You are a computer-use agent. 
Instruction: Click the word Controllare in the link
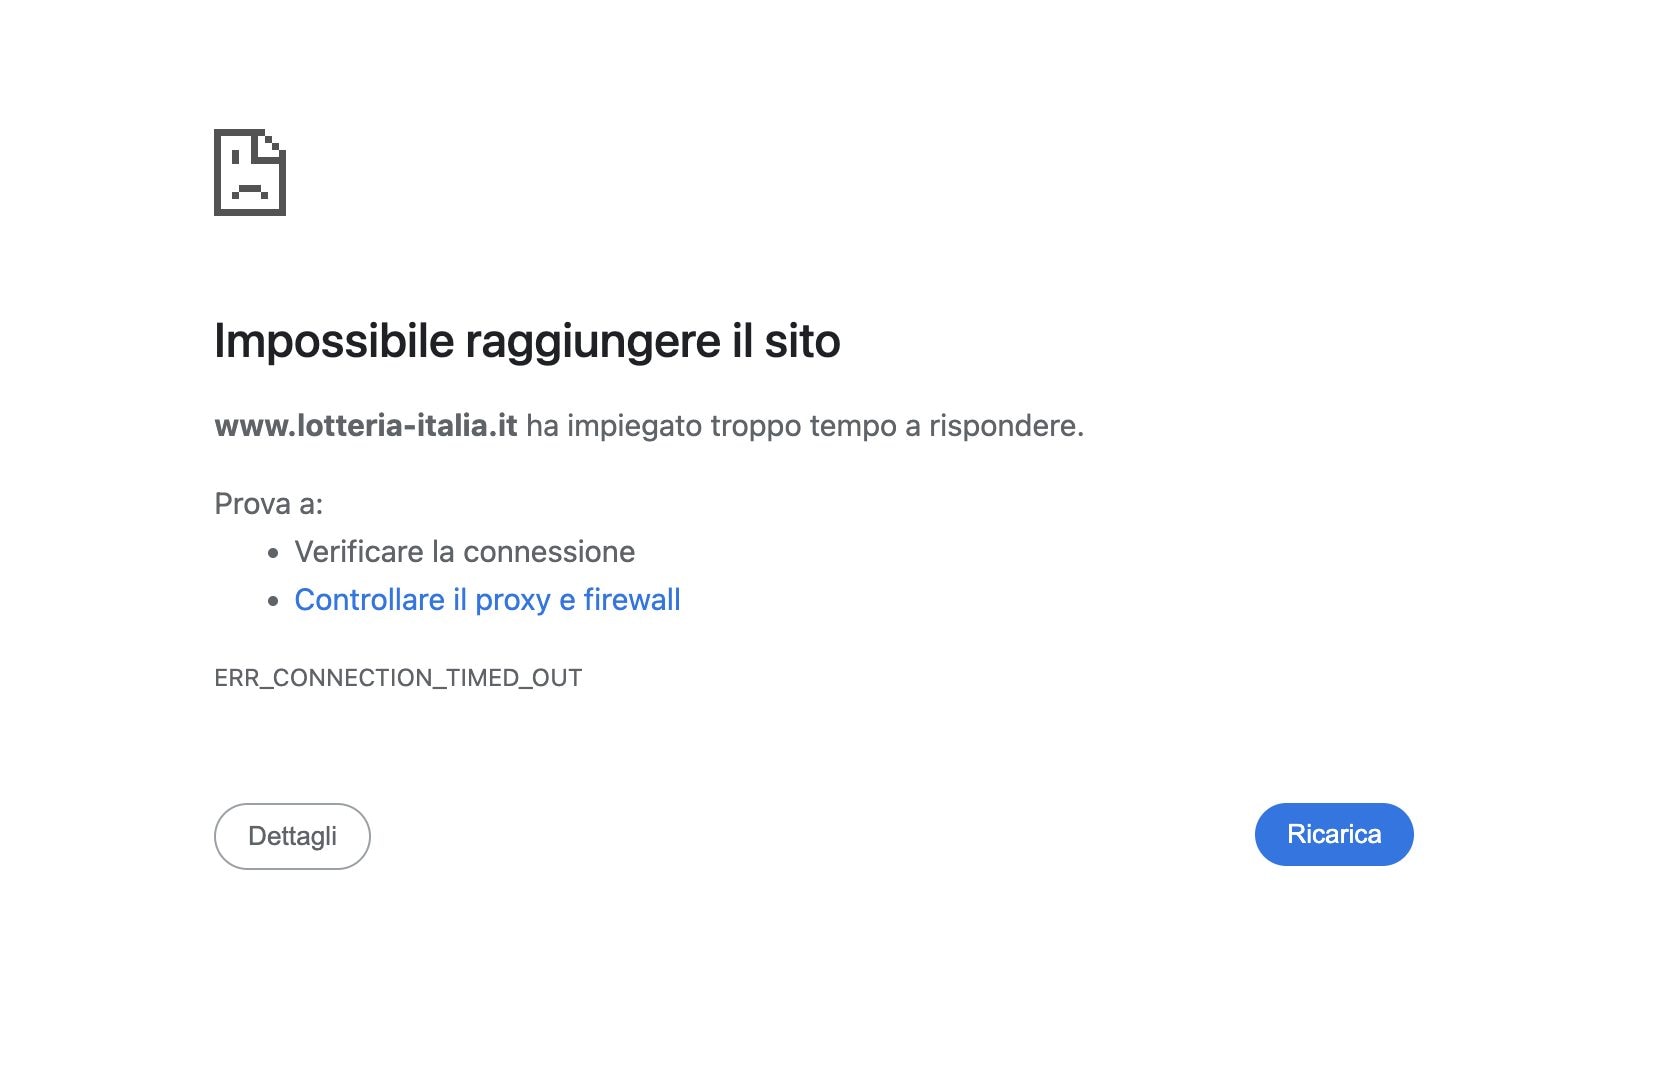[x=369, y=600]
